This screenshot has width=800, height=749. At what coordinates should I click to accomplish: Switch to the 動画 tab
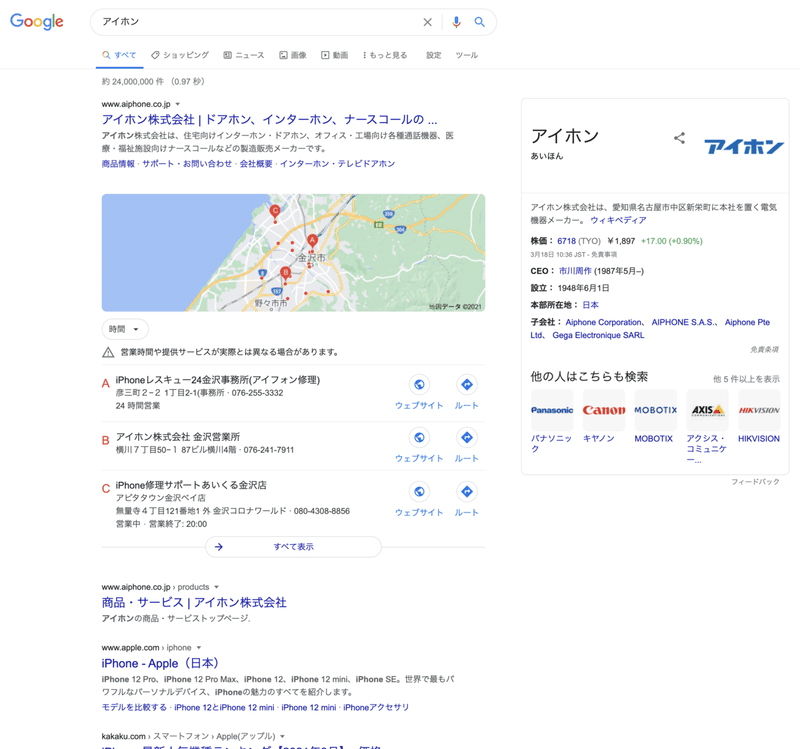(335, 55)
